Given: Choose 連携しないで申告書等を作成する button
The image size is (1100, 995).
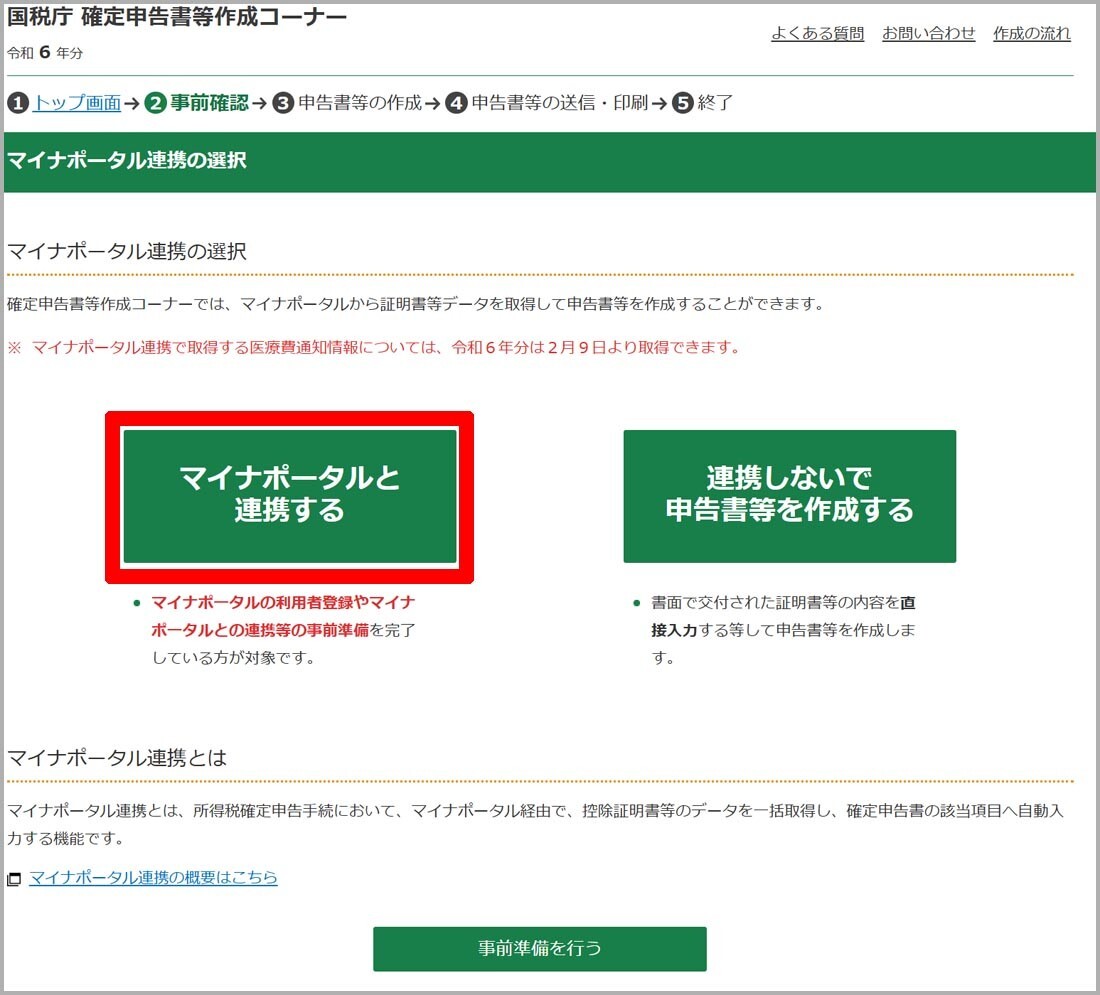Looking at the screenshot, I should (x=789, y=496).
